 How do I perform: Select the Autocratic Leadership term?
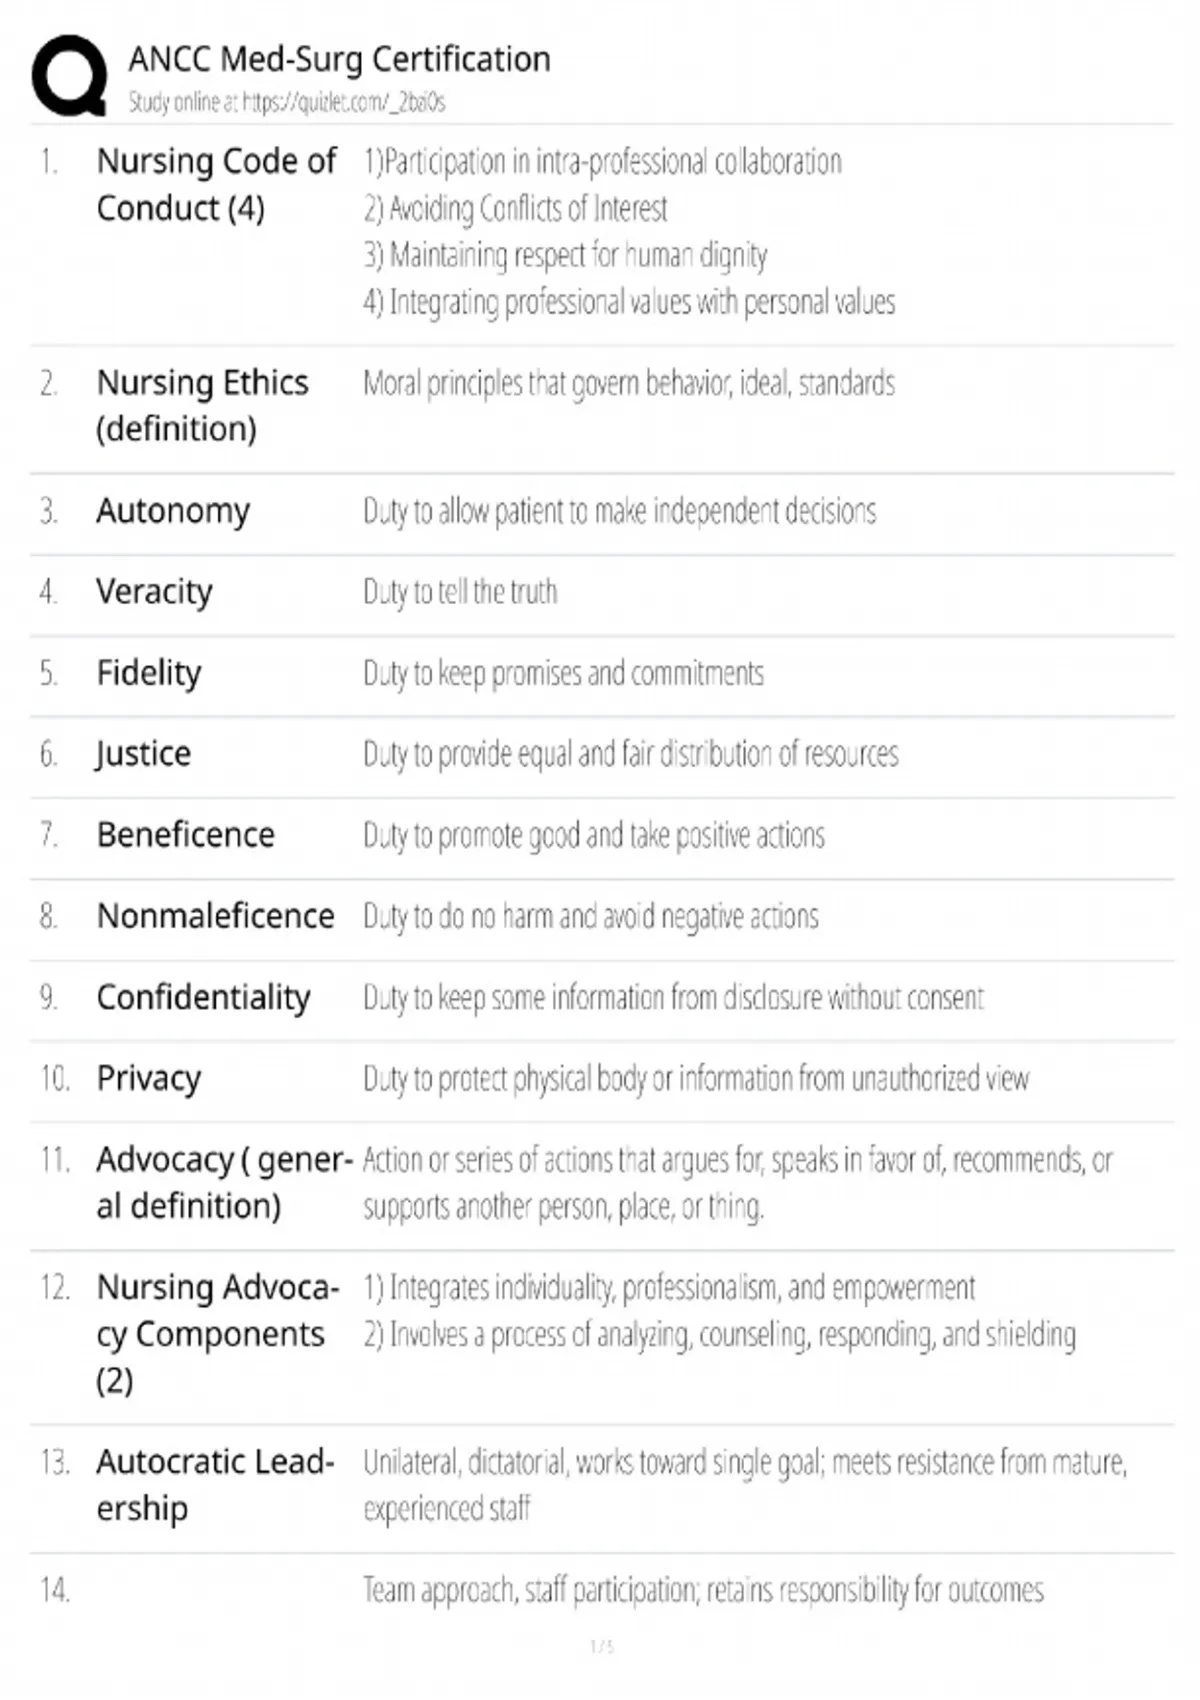pyautogui.click(x=215, y=1485)
